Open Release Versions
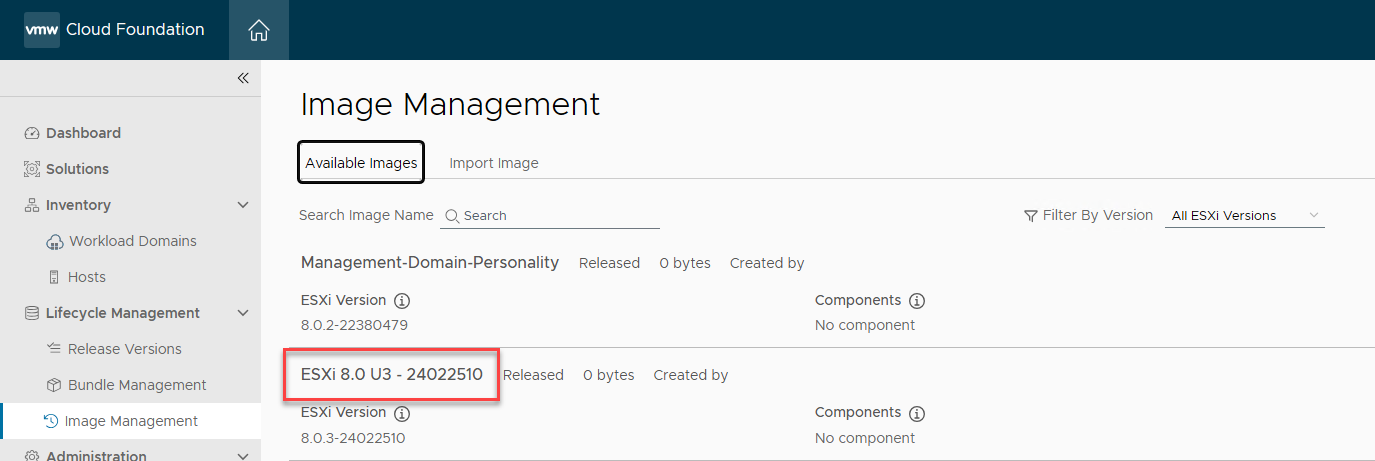The width and height of the screenshot is (1375, 461). [x=124, y=349]
